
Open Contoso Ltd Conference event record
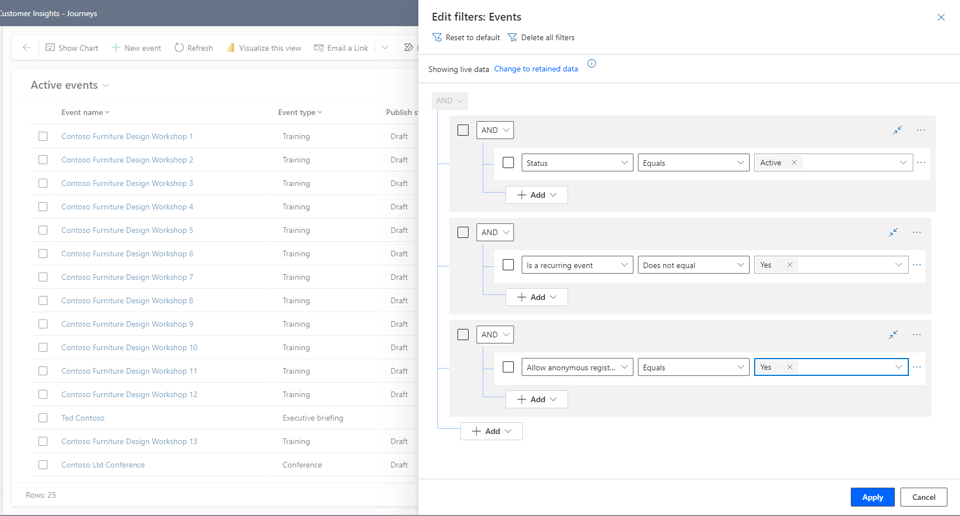(x=103, y=465)
